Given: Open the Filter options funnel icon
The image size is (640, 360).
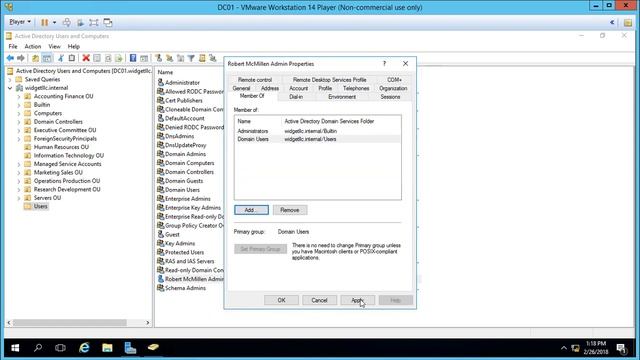Looking at the screenshot, I should (191, 58).
